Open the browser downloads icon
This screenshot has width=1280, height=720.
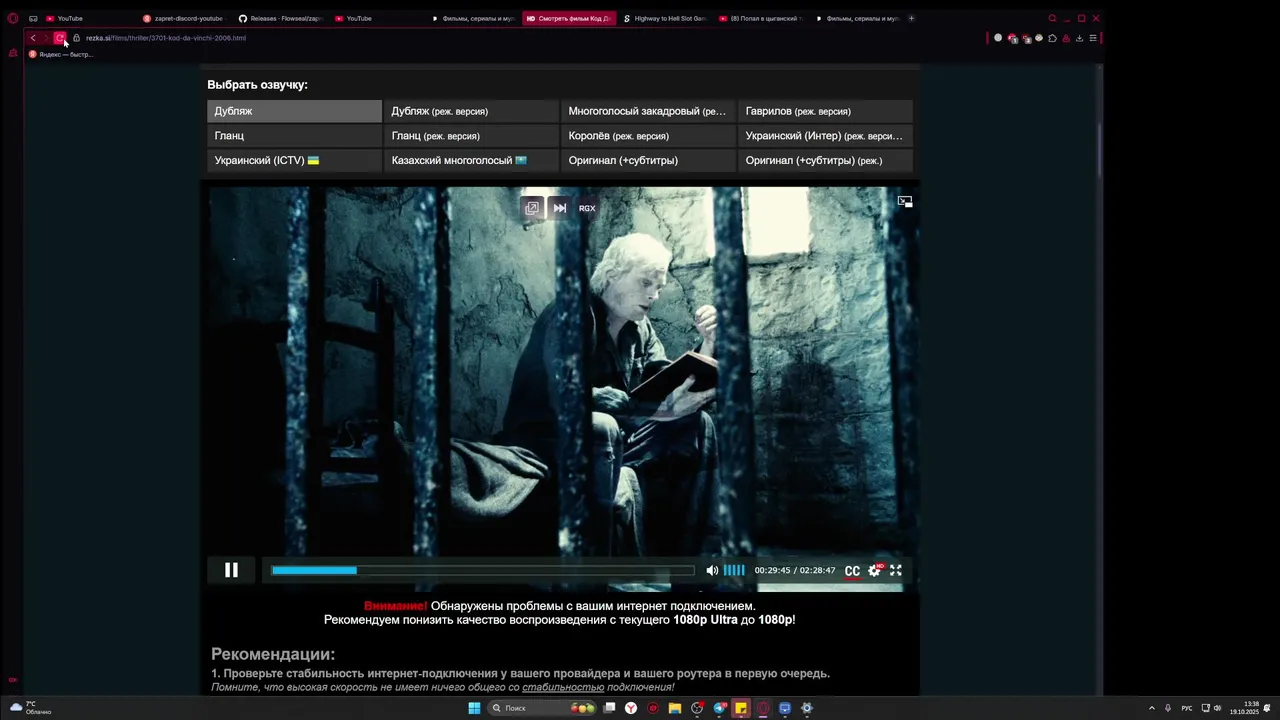coord(1079,38)
